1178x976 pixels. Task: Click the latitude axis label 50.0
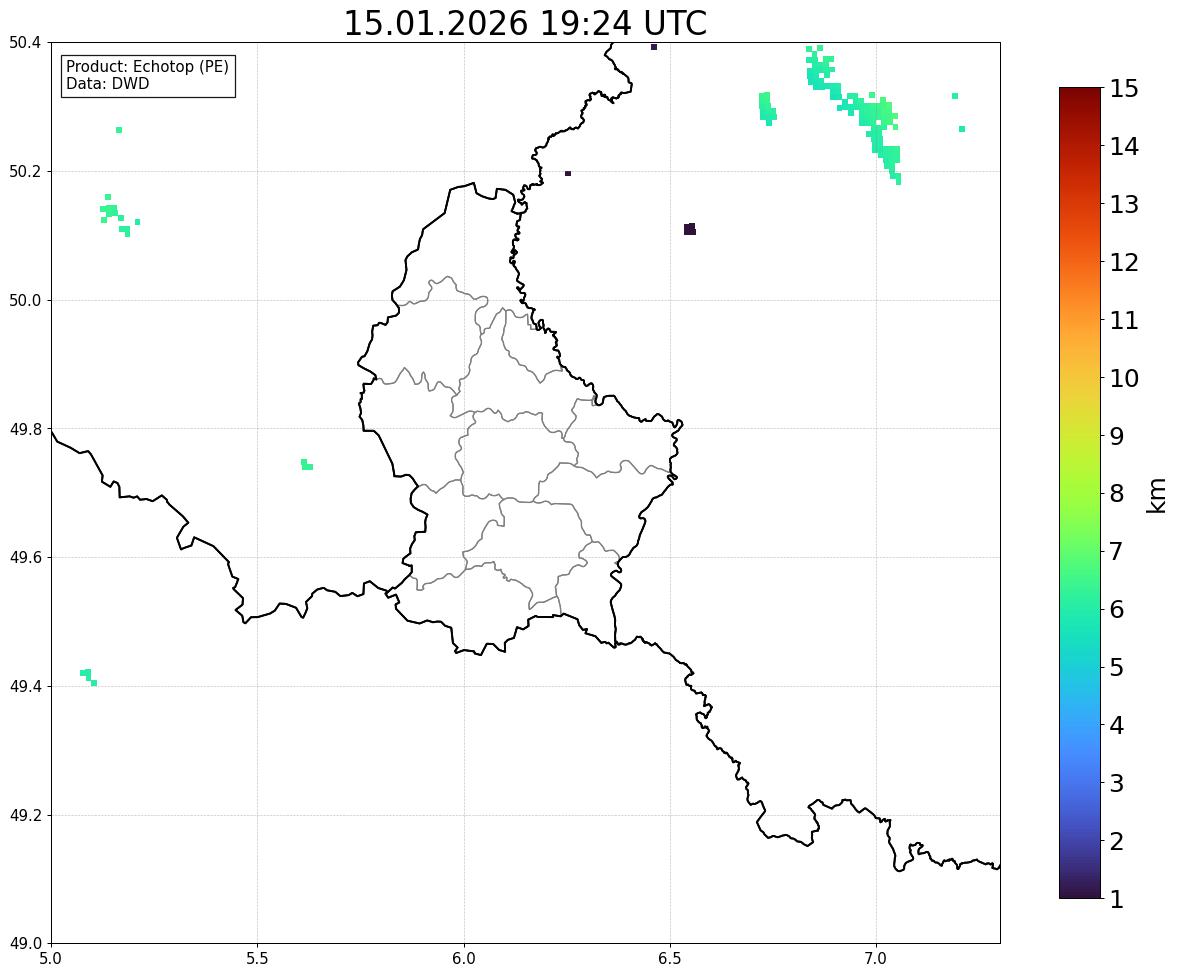pyautogui.click(x=26, y=301)
